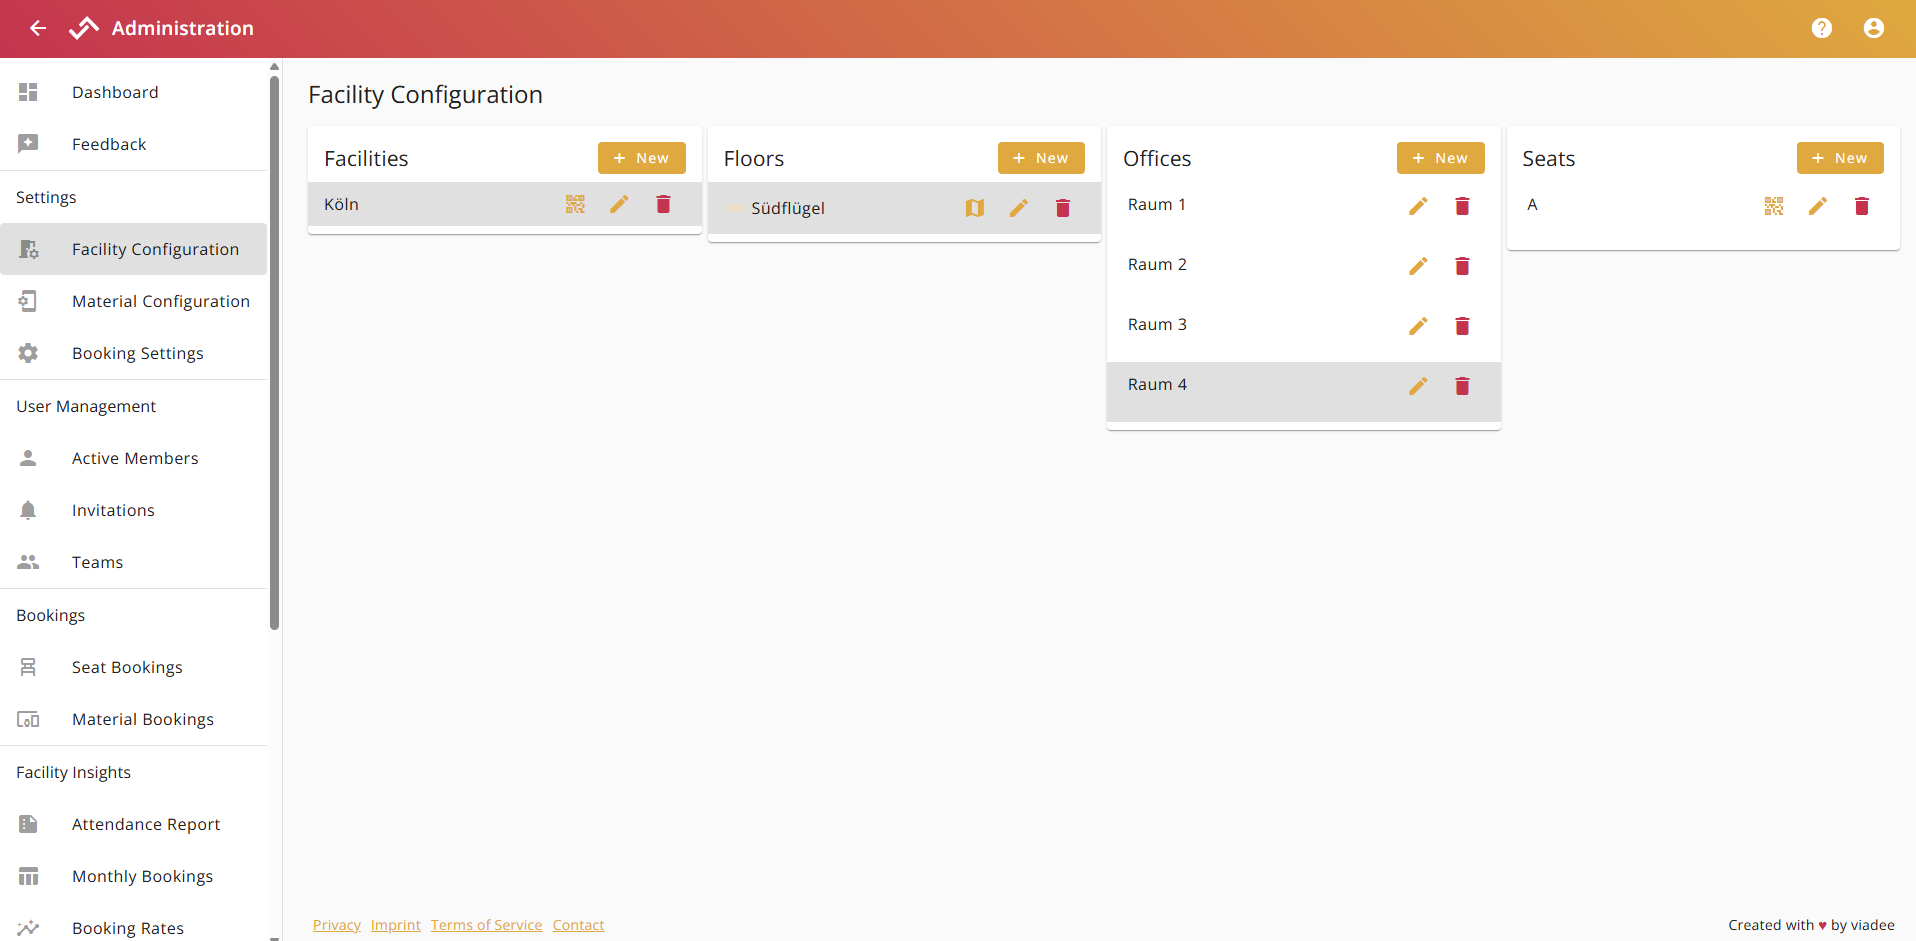Image resolution: width=1916 pixels, height=941 pixels.
Task: Edit Seat A with the pencil icon
Action: click(1818, 205)
